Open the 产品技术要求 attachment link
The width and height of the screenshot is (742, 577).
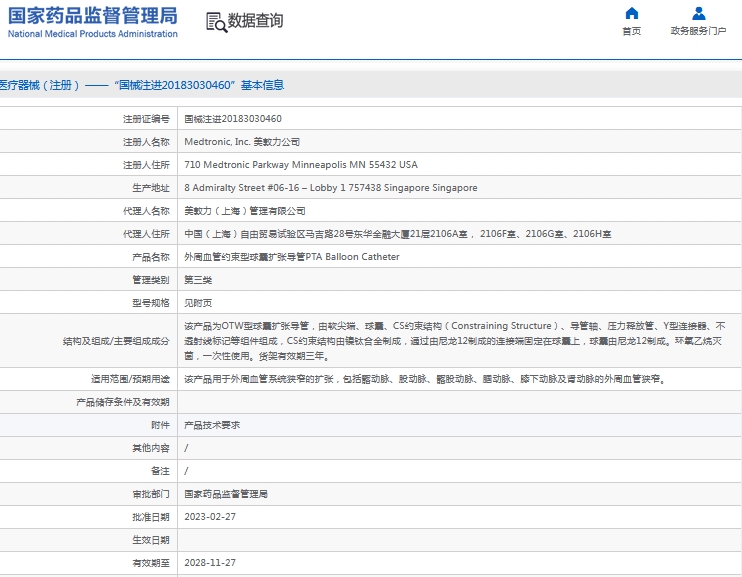point(212,425)
